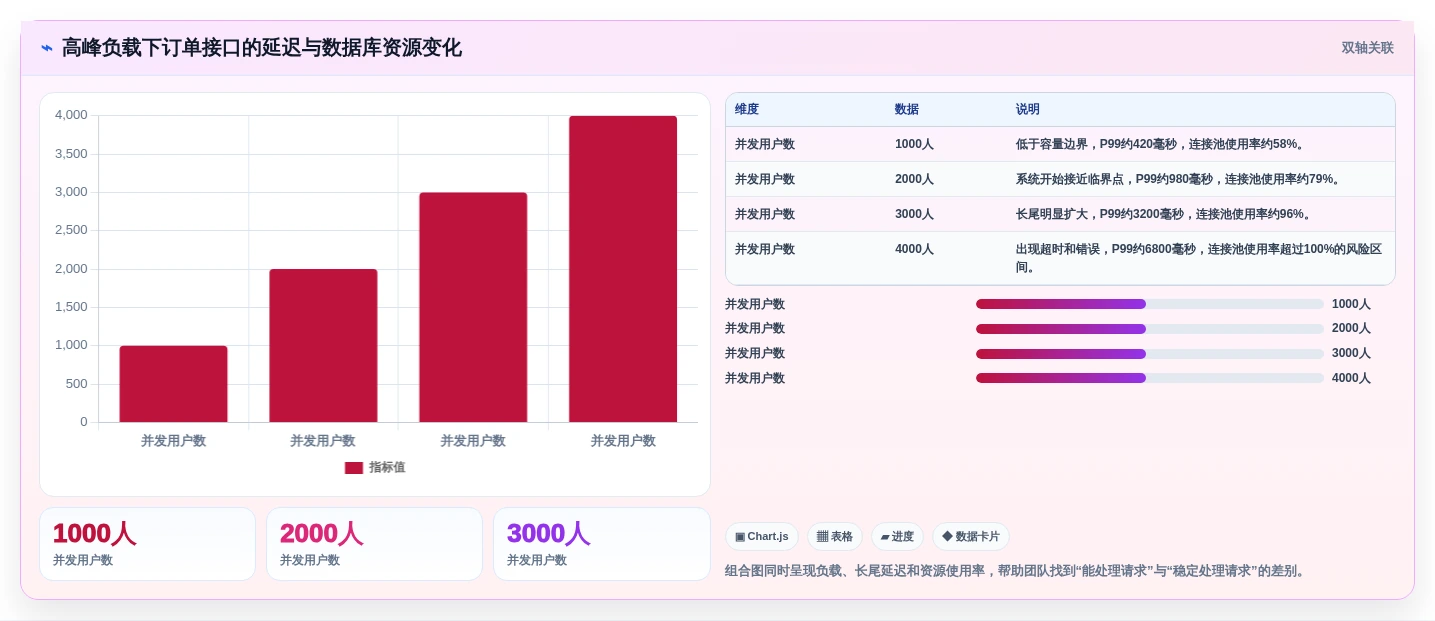Screen dimensions: 1435x621
Task: Click the footer text starting with 组合图同时呈现
Action: click(1017, 571)
